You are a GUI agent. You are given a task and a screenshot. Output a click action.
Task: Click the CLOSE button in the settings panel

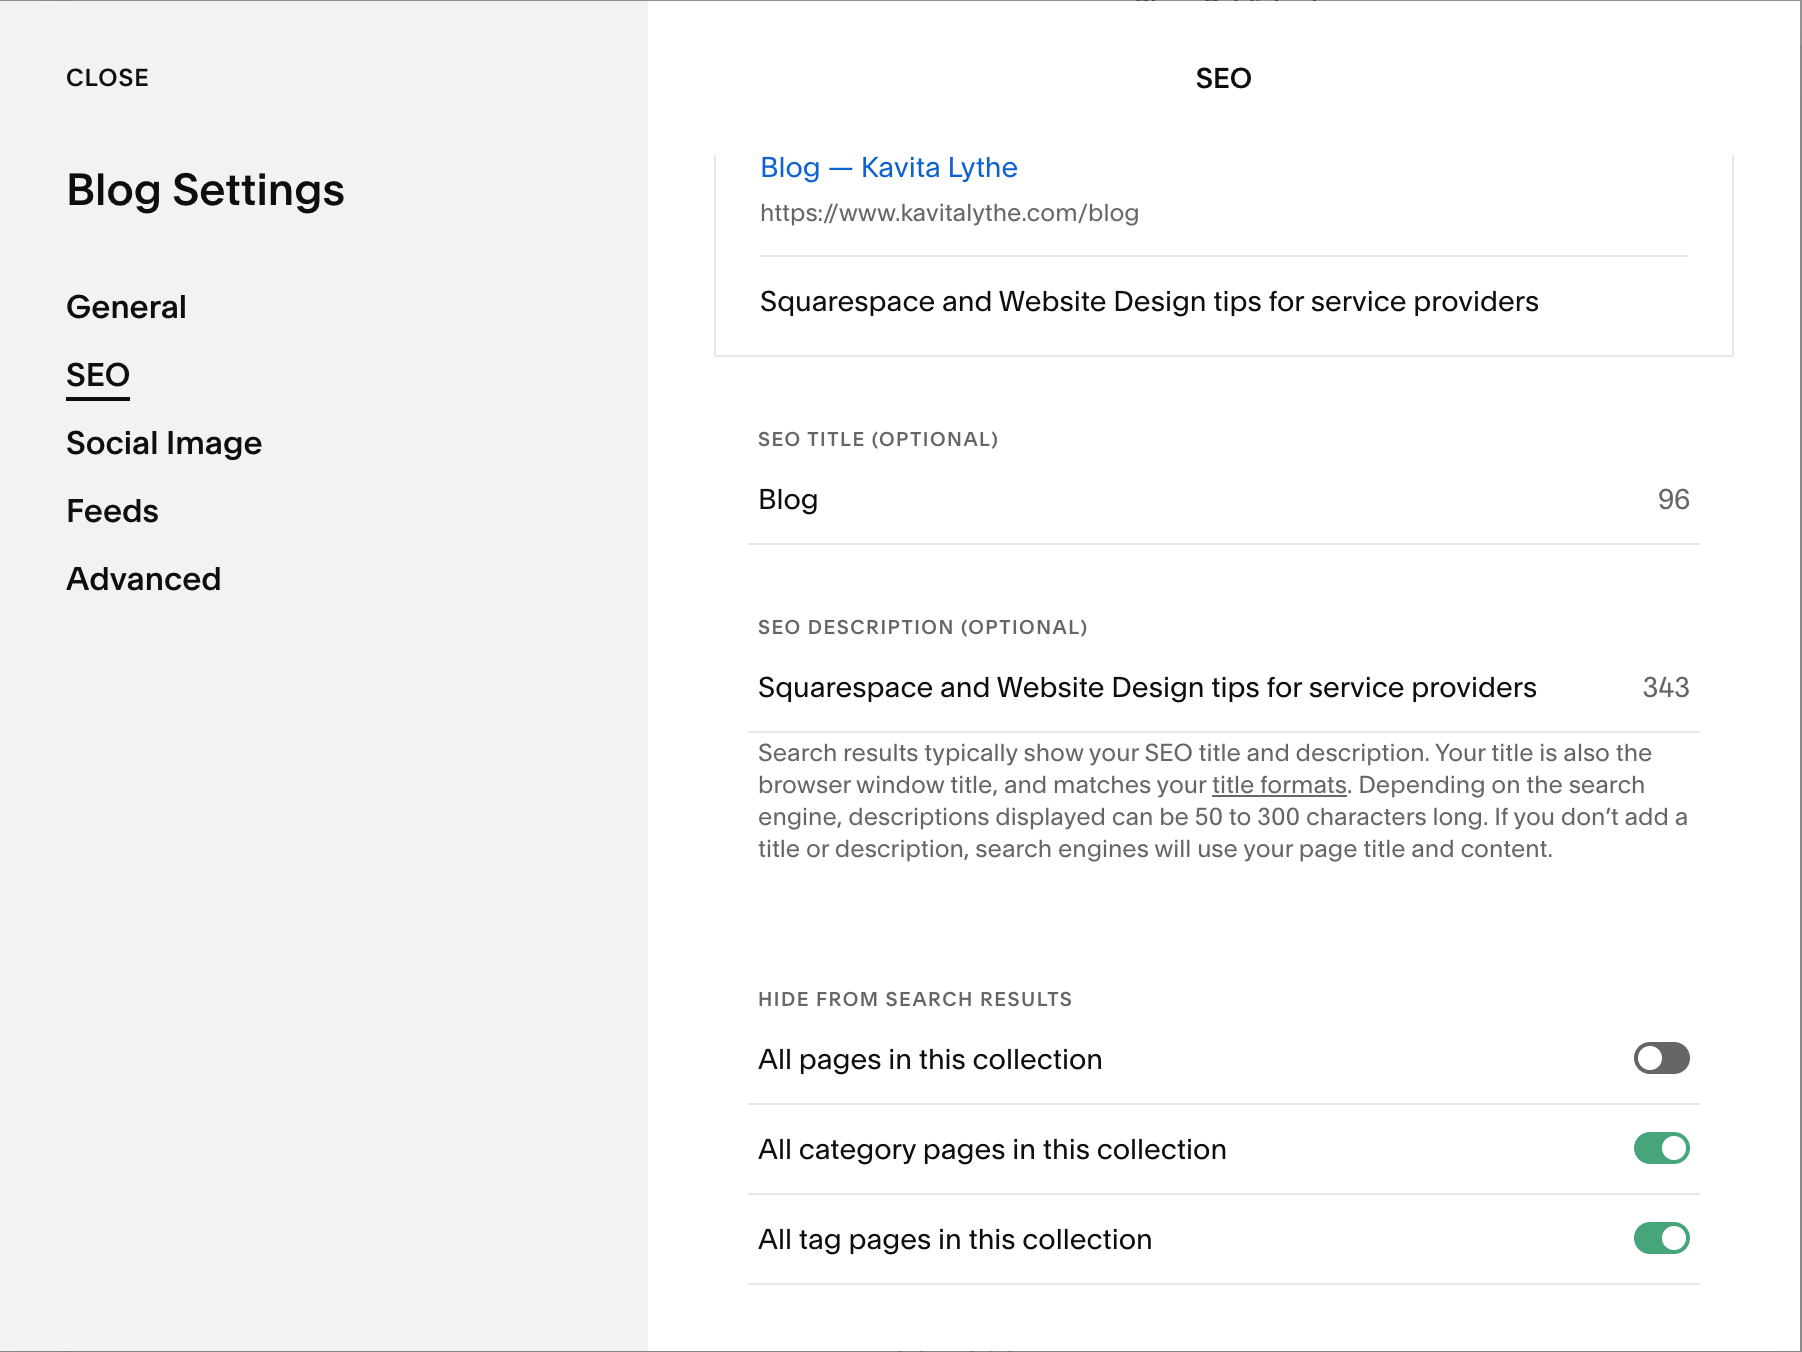click(x=107, y=78)
